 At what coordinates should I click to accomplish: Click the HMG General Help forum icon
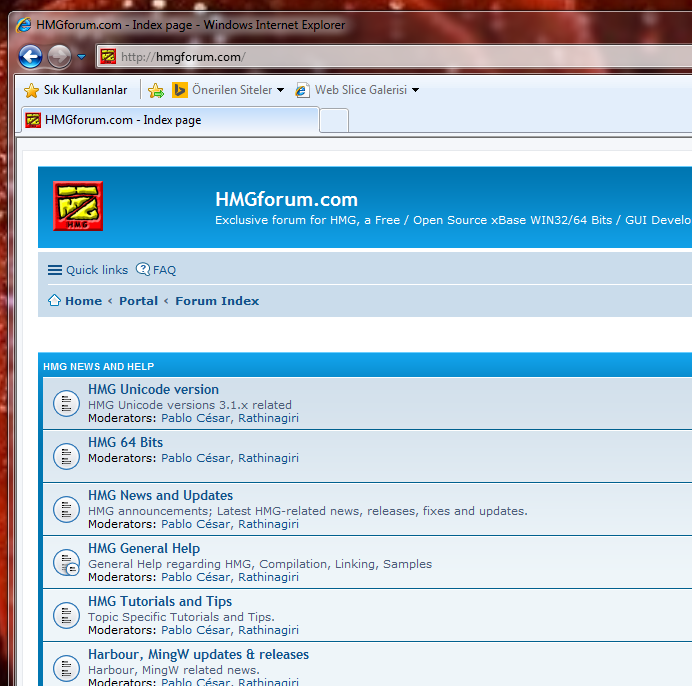click(x=66, y=563)
